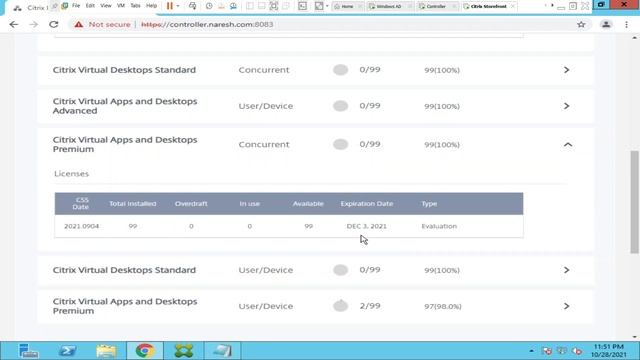Click the In use column header
The image size is (640, 360).
coord(249,203)
